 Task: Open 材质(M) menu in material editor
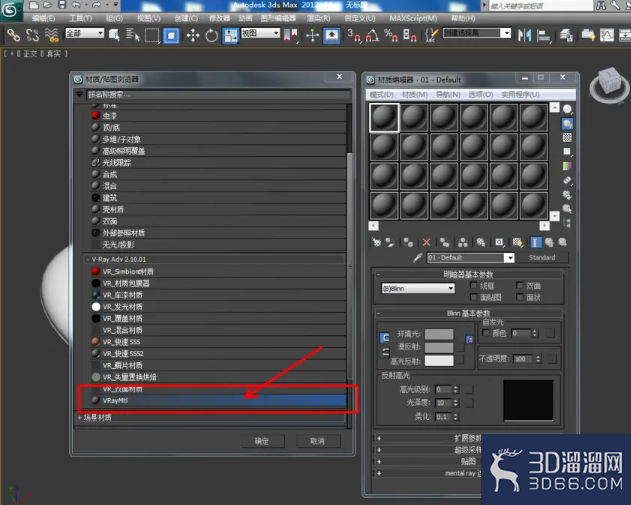coord(414,94)
